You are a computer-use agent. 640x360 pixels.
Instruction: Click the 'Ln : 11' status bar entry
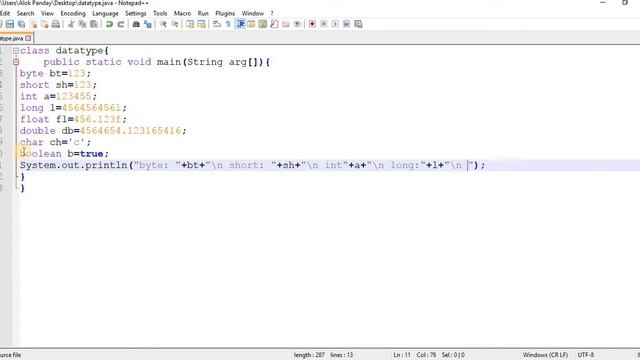point(402,355)
